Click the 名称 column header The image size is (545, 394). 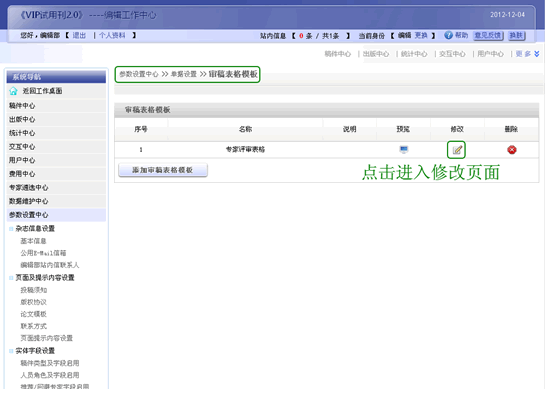pyautogui.click(x=245, y=129)
